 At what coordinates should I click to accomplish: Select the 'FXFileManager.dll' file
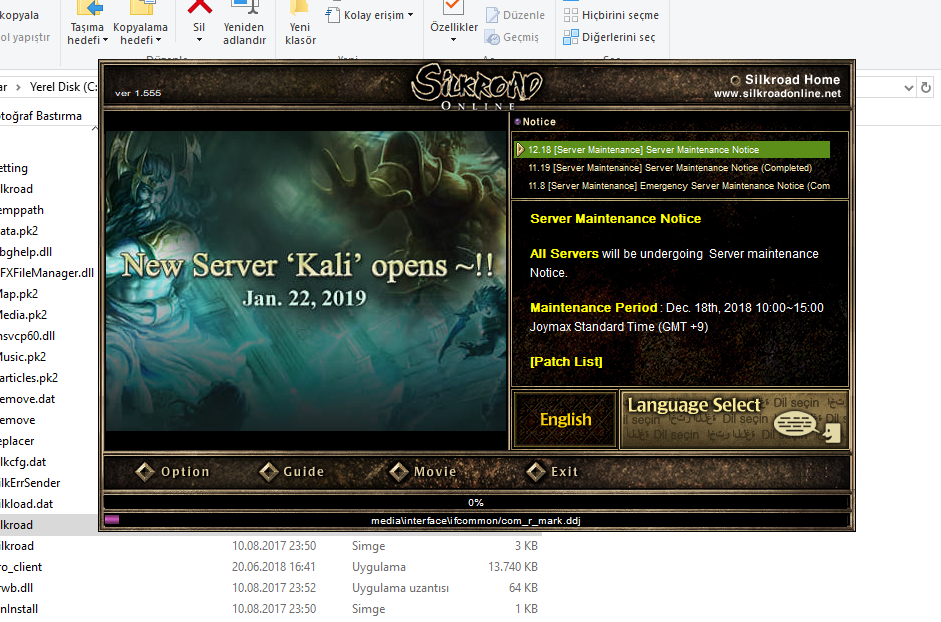click(47, 273)
